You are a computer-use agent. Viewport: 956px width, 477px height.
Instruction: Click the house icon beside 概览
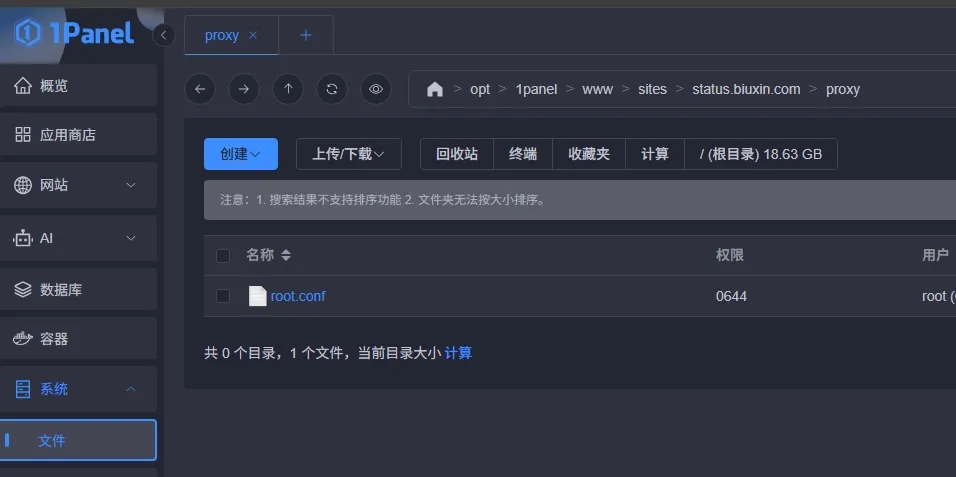(x=23, y=85)
